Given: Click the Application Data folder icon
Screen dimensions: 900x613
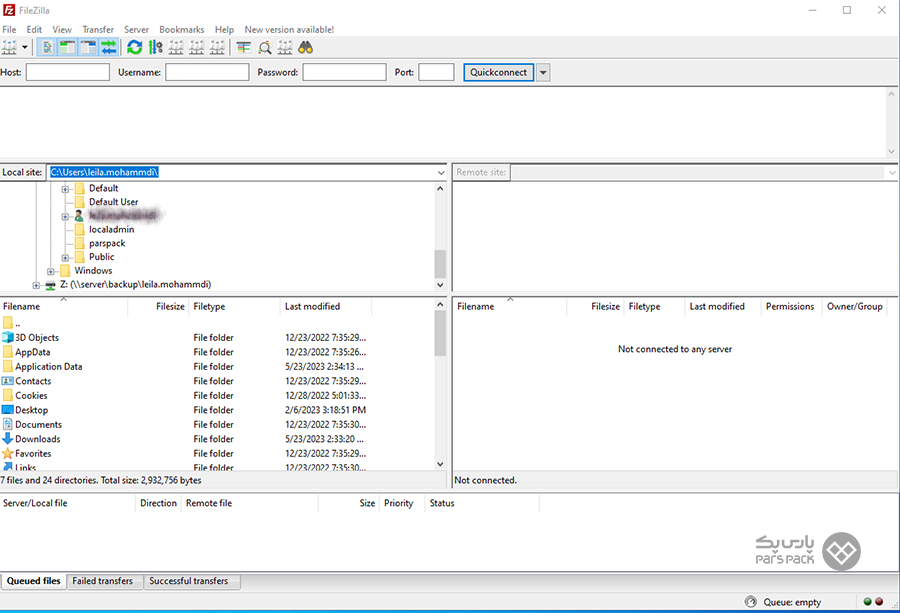Looking at the screenshot, I should 7,366.
